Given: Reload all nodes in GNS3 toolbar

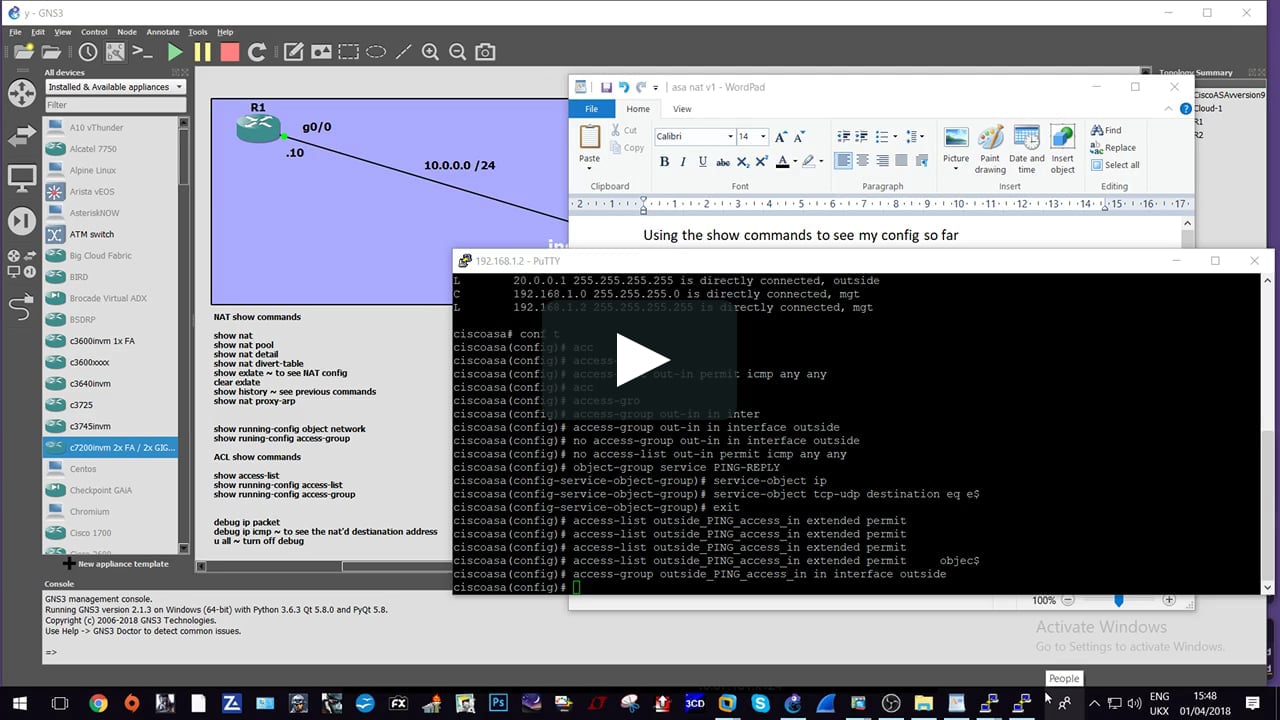Looking at the screenshot, I should (257, 52).
